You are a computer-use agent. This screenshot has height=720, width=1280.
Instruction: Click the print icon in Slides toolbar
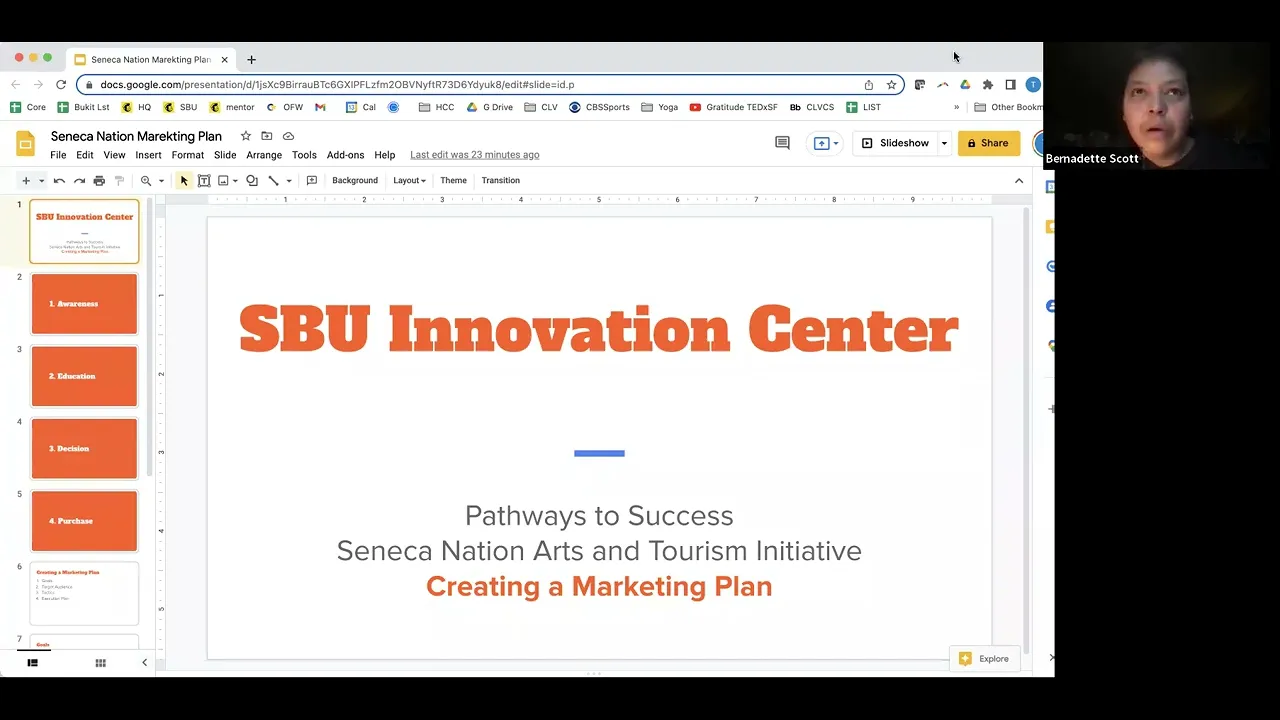[99, 181]
